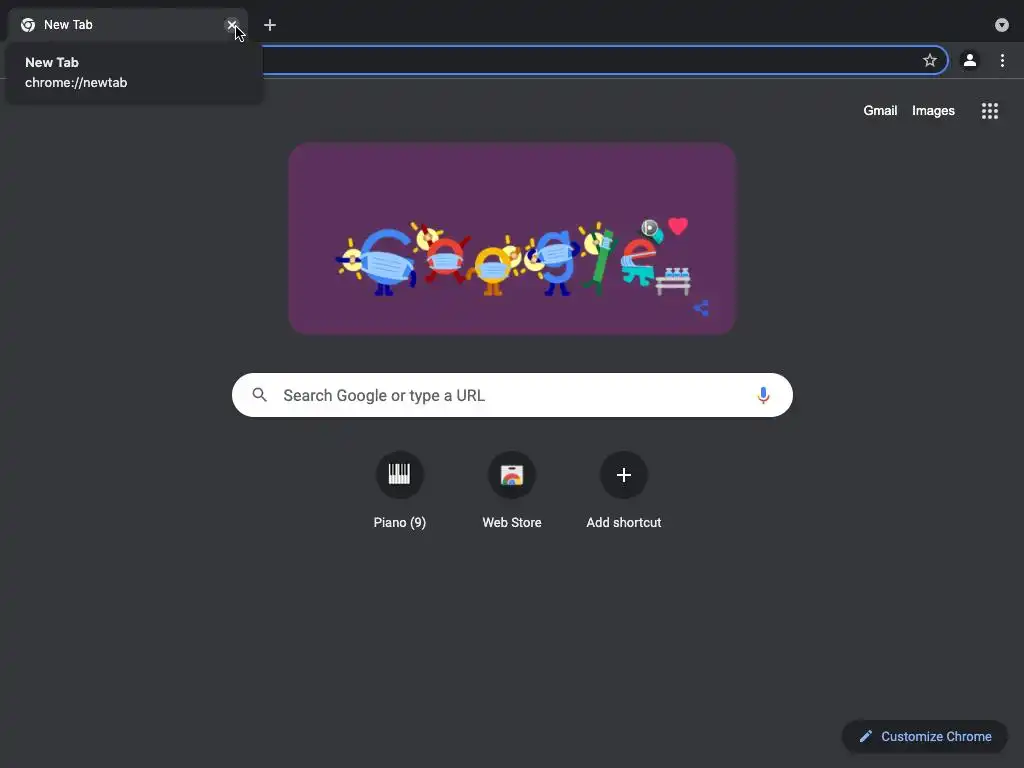
Task: Click the red heart on the doodle
Action: pyautogui.click(x=678, y=225)
